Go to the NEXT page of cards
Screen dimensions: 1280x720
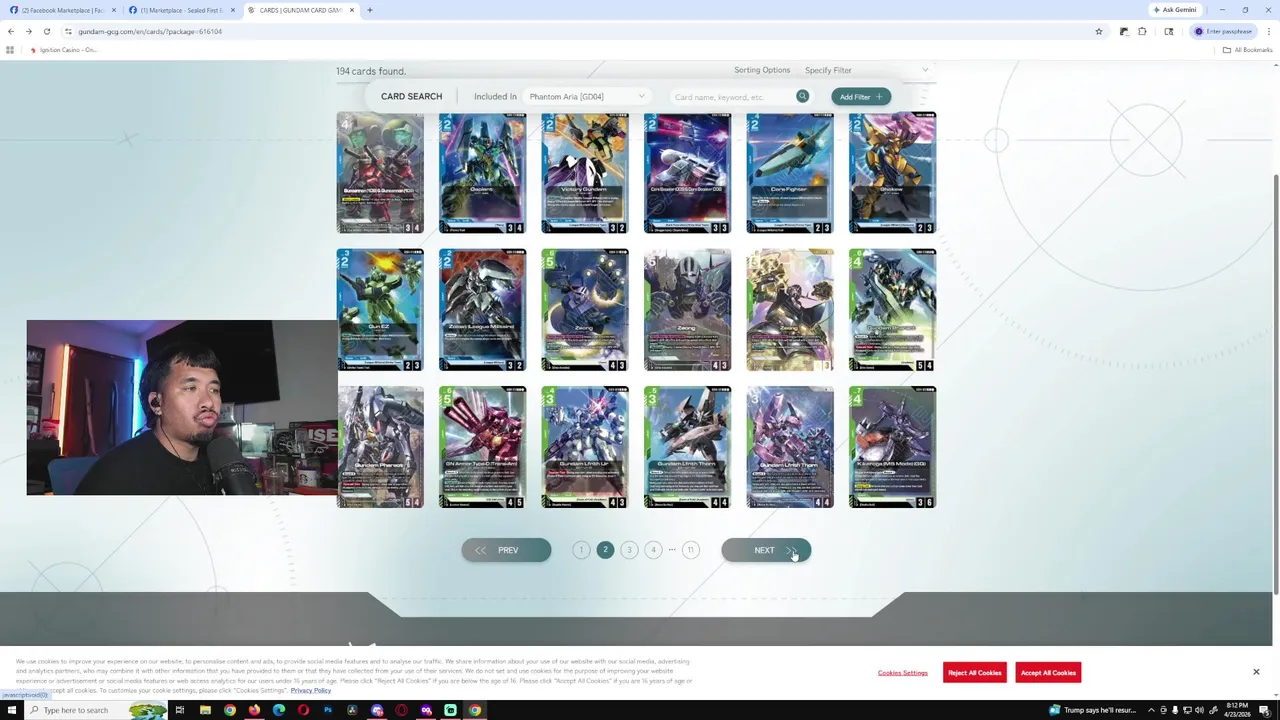[x=766, y=550]
